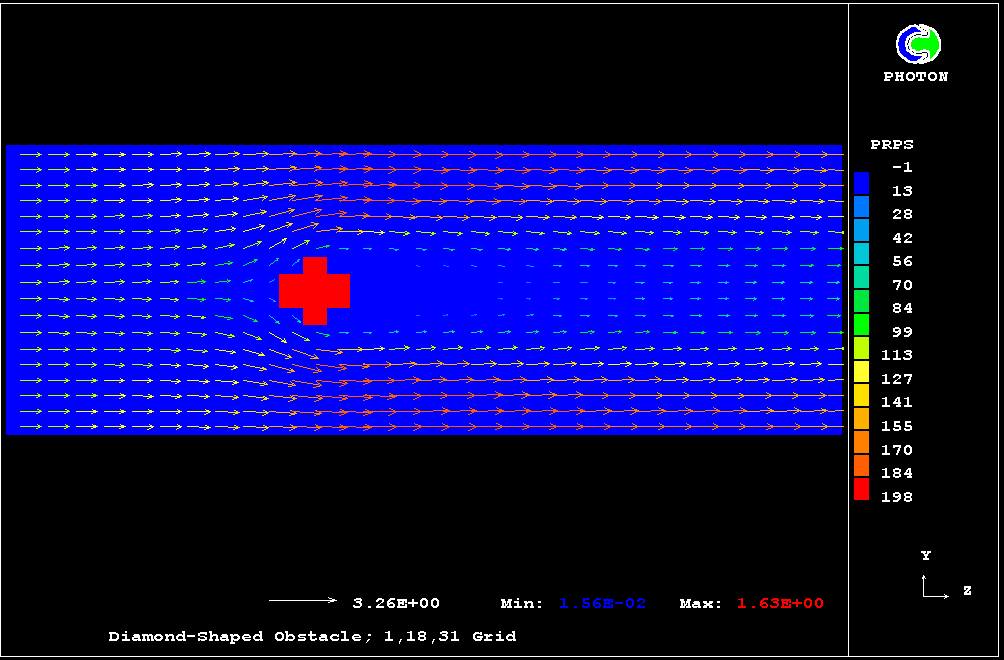This screenshot has height=660, width=1004.
Task: Click the legend value -1
Action: [901, 167]
